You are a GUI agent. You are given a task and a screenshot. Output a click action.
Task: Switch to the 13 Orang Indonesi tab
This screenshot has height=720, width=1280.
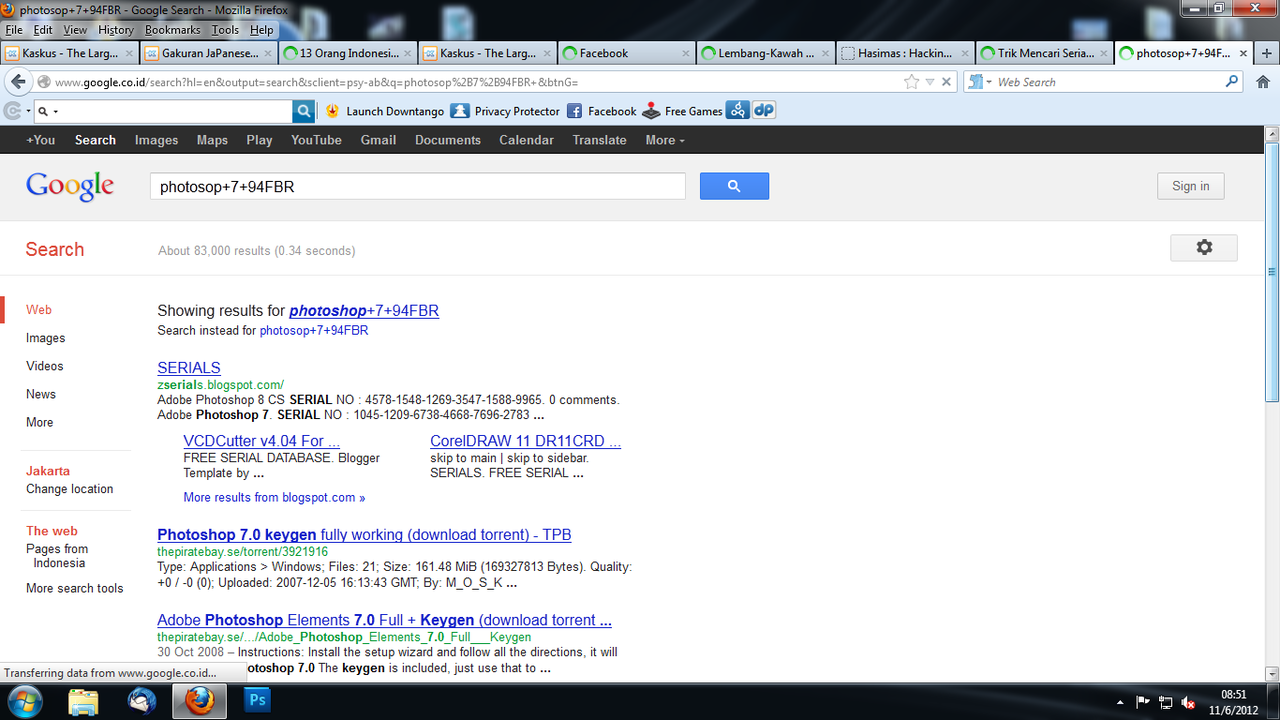coord(347,53)
